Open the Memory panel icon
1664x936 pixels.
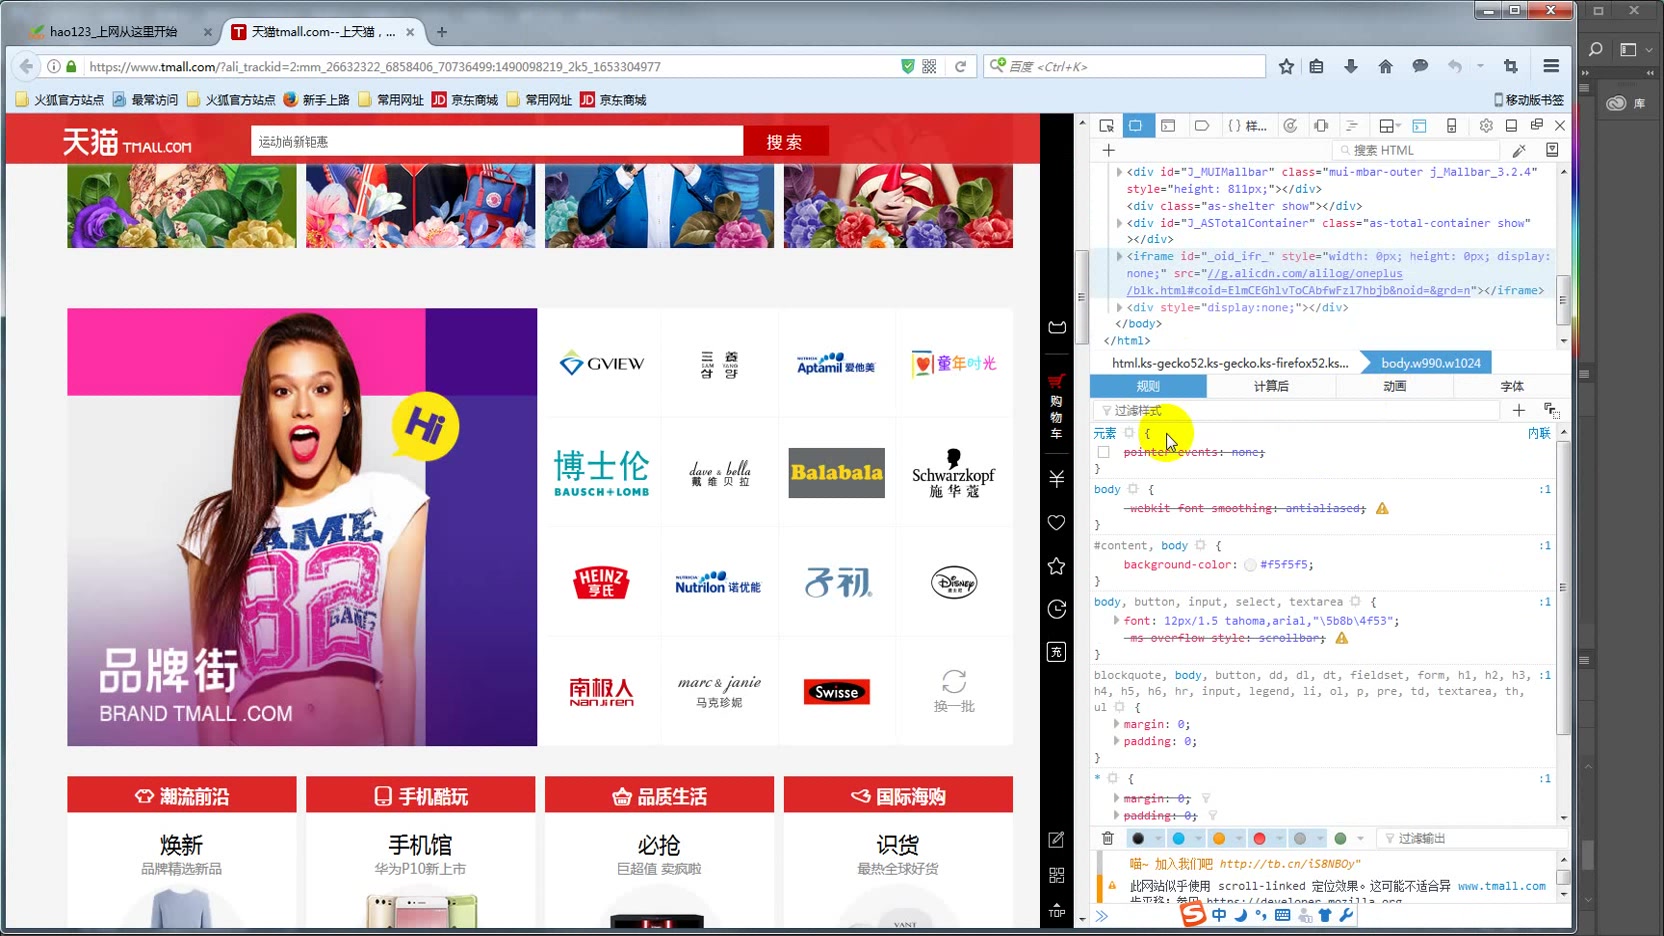pos(1322,126)
